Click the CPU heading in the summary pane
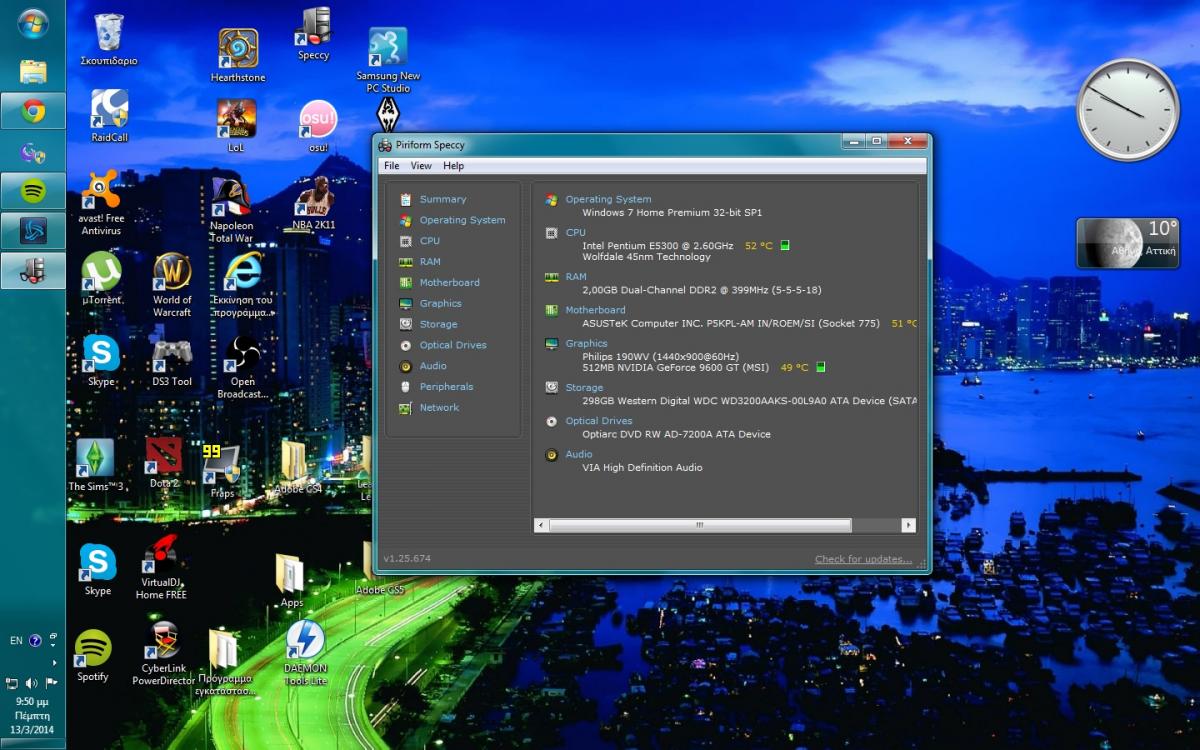The height and width of the screenshot is (750, 1200). click(576, 233)
